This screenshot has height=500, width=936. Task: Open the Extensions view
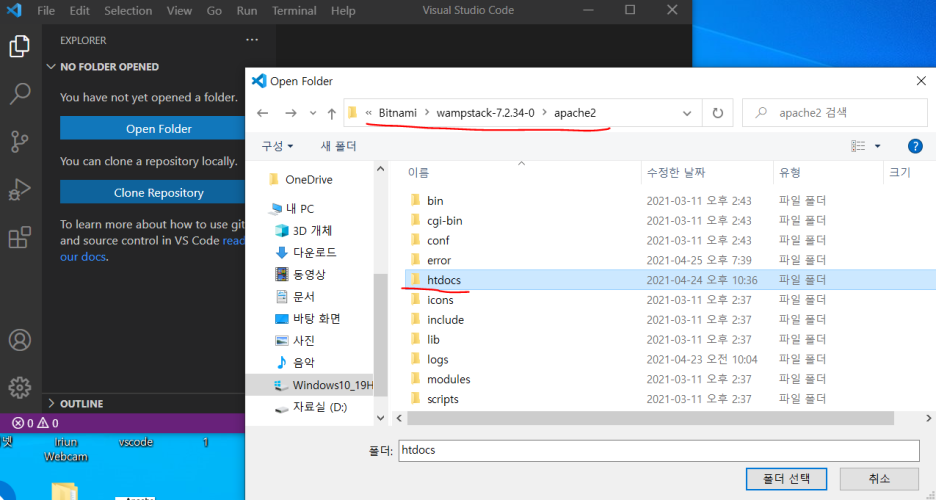[x=20, y=237]
